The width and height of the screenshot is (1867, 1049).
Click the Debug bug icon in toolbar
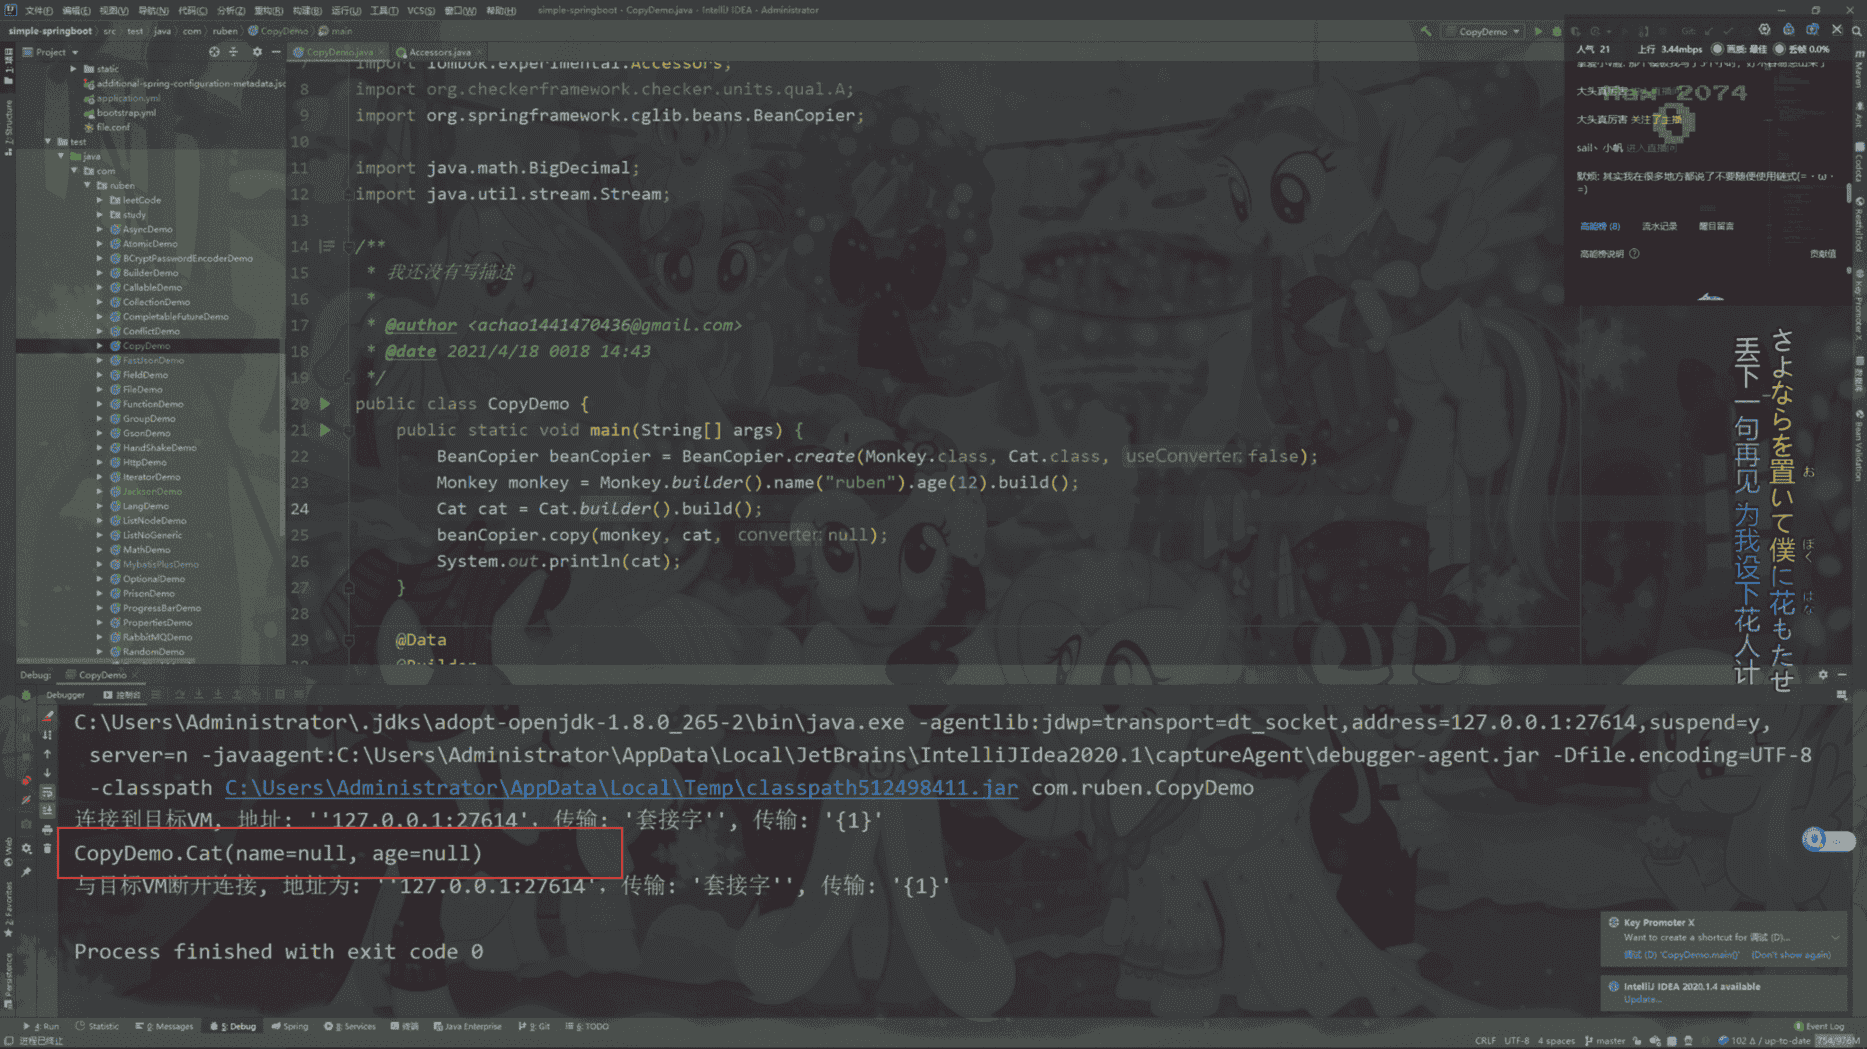(1556, 31)
